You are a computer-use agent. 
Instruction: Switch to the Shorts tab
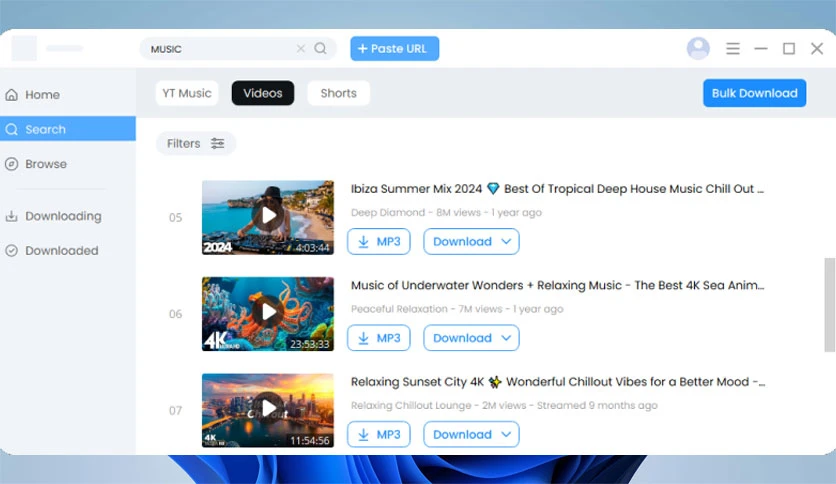339,93
